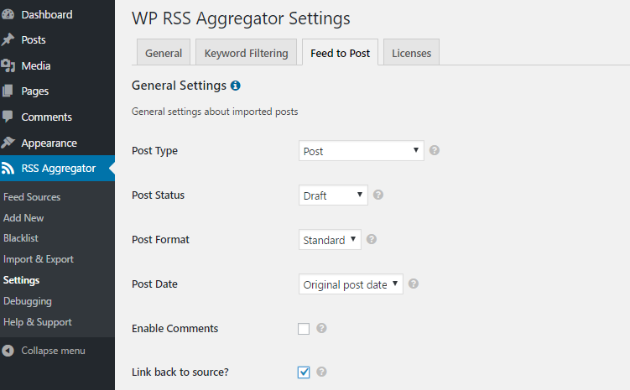This screenshot has width=630, height=390.
Task: Select the Feed to Post tab
Action: [x=340, y=53]
